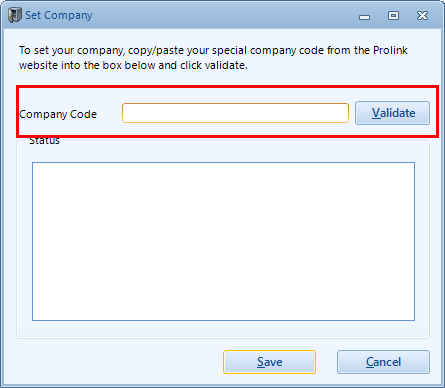Click the Set Company app icon in title bar

pos(14,15)
